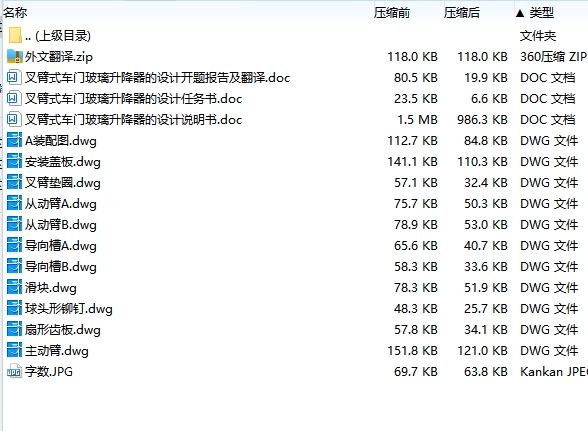The height and width of the screenshot is (431, 588).
Task: Select file 安装盖板.dwg
Action: tap(63, 162)
